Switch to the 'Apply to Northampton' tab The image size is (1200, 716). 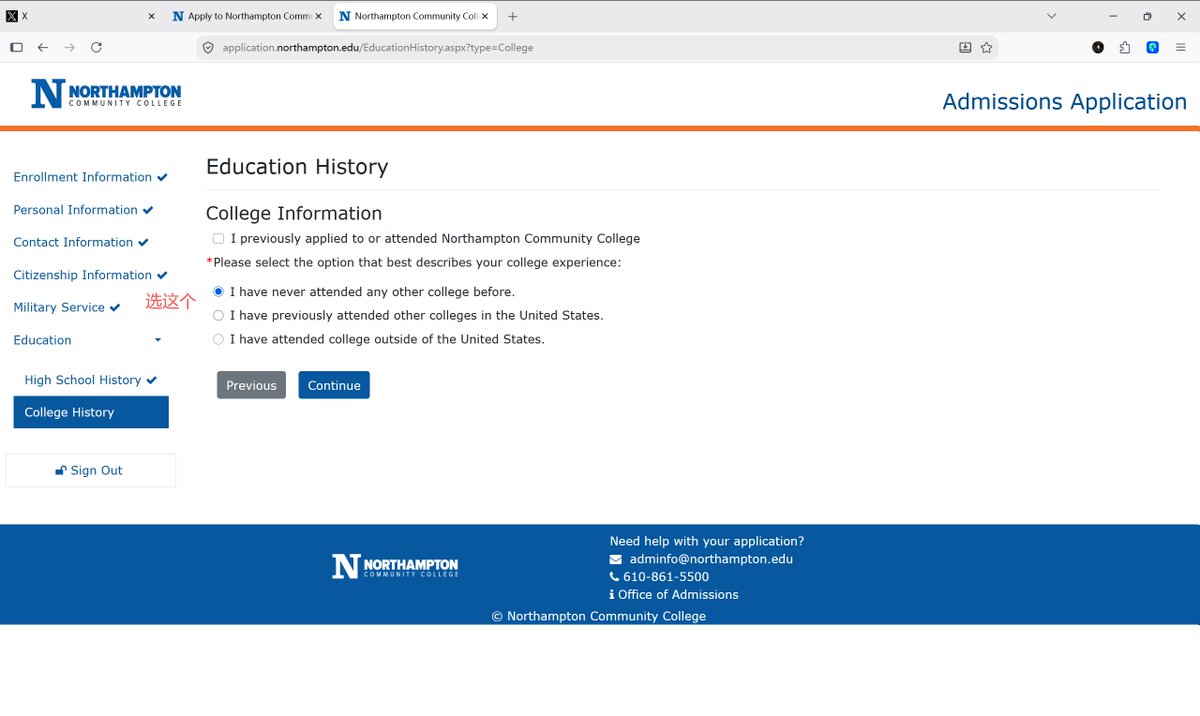(x=247, y=16)
